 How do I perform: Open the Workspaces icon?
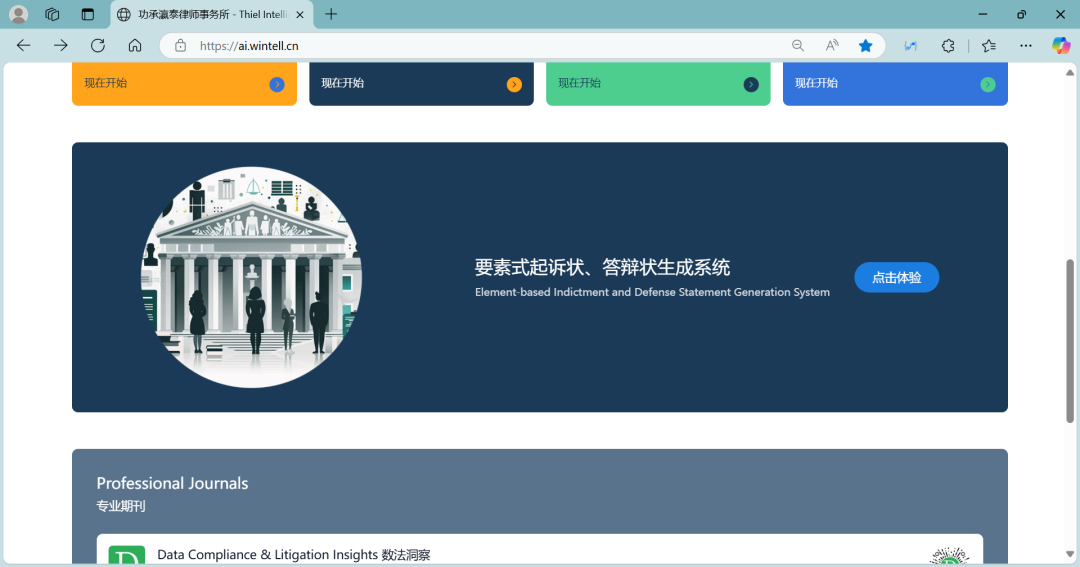pos(53,14)
